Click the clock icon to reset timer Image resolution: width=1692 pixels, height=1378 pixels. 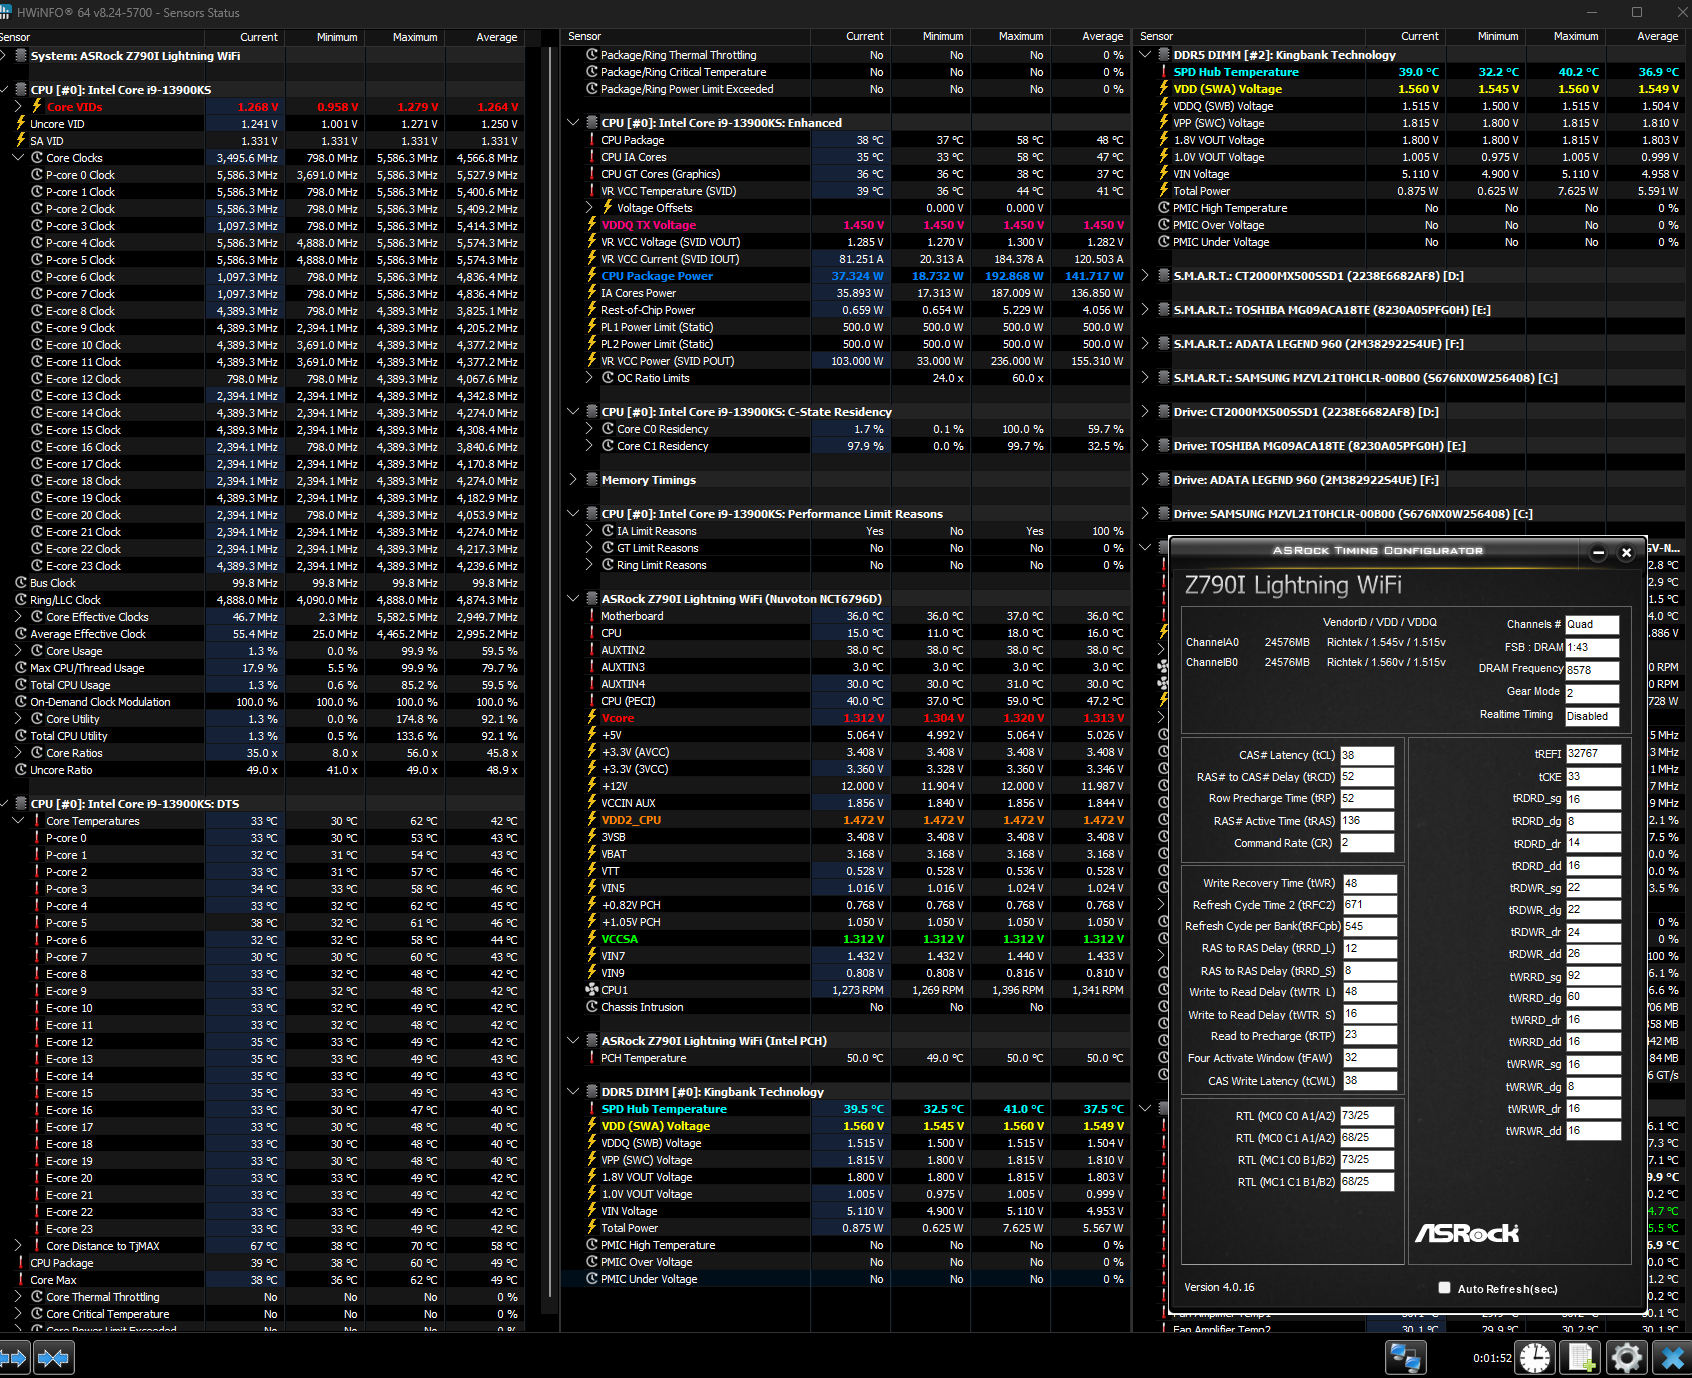[1535, 1358]
